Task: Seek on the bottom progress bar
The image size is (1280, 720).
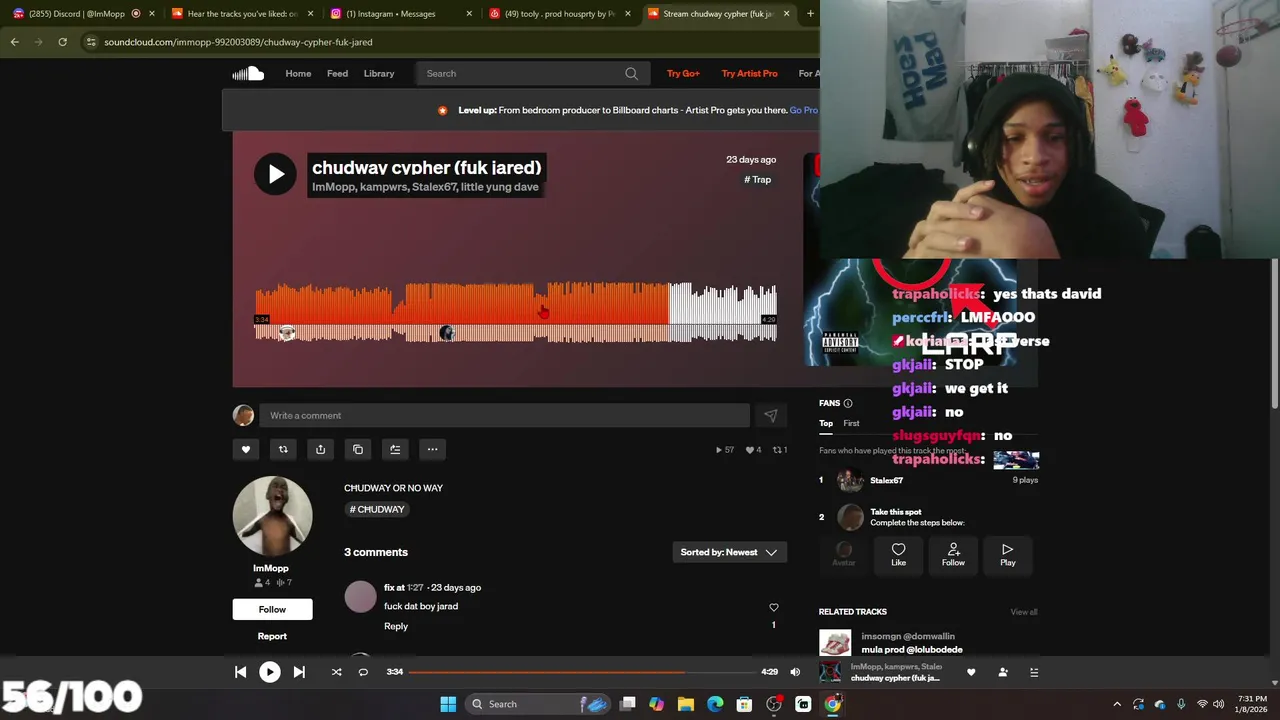Action: pyautogui.click(x=583, y=672)
